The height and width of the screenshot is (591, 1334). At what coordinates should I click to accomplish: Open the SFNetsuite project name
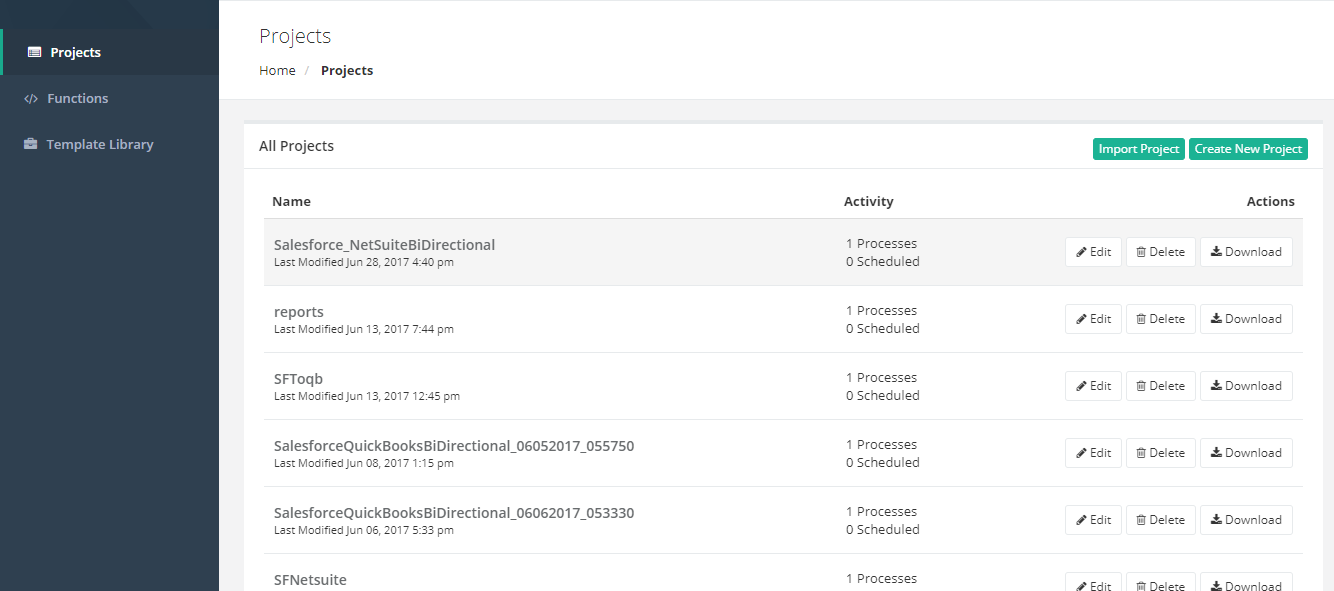(310, 580)
